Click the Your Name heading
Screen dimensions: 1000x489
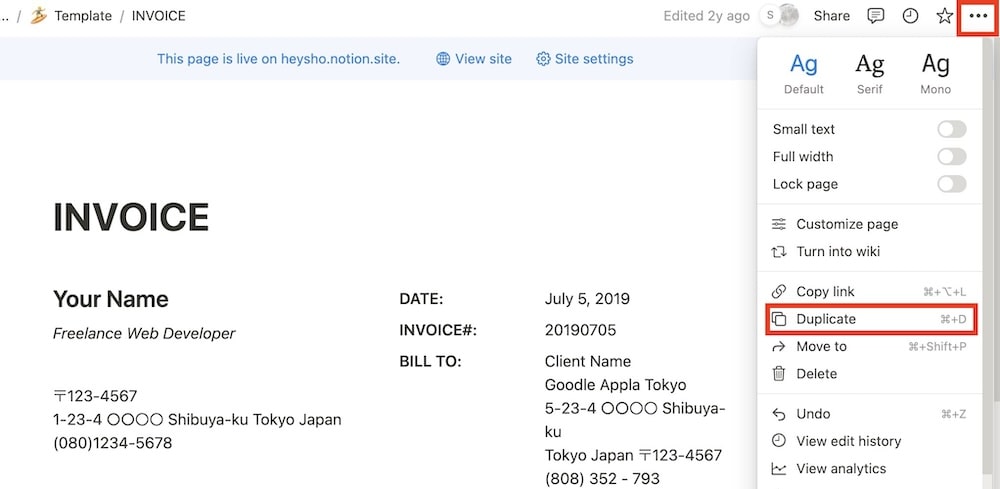110,299
